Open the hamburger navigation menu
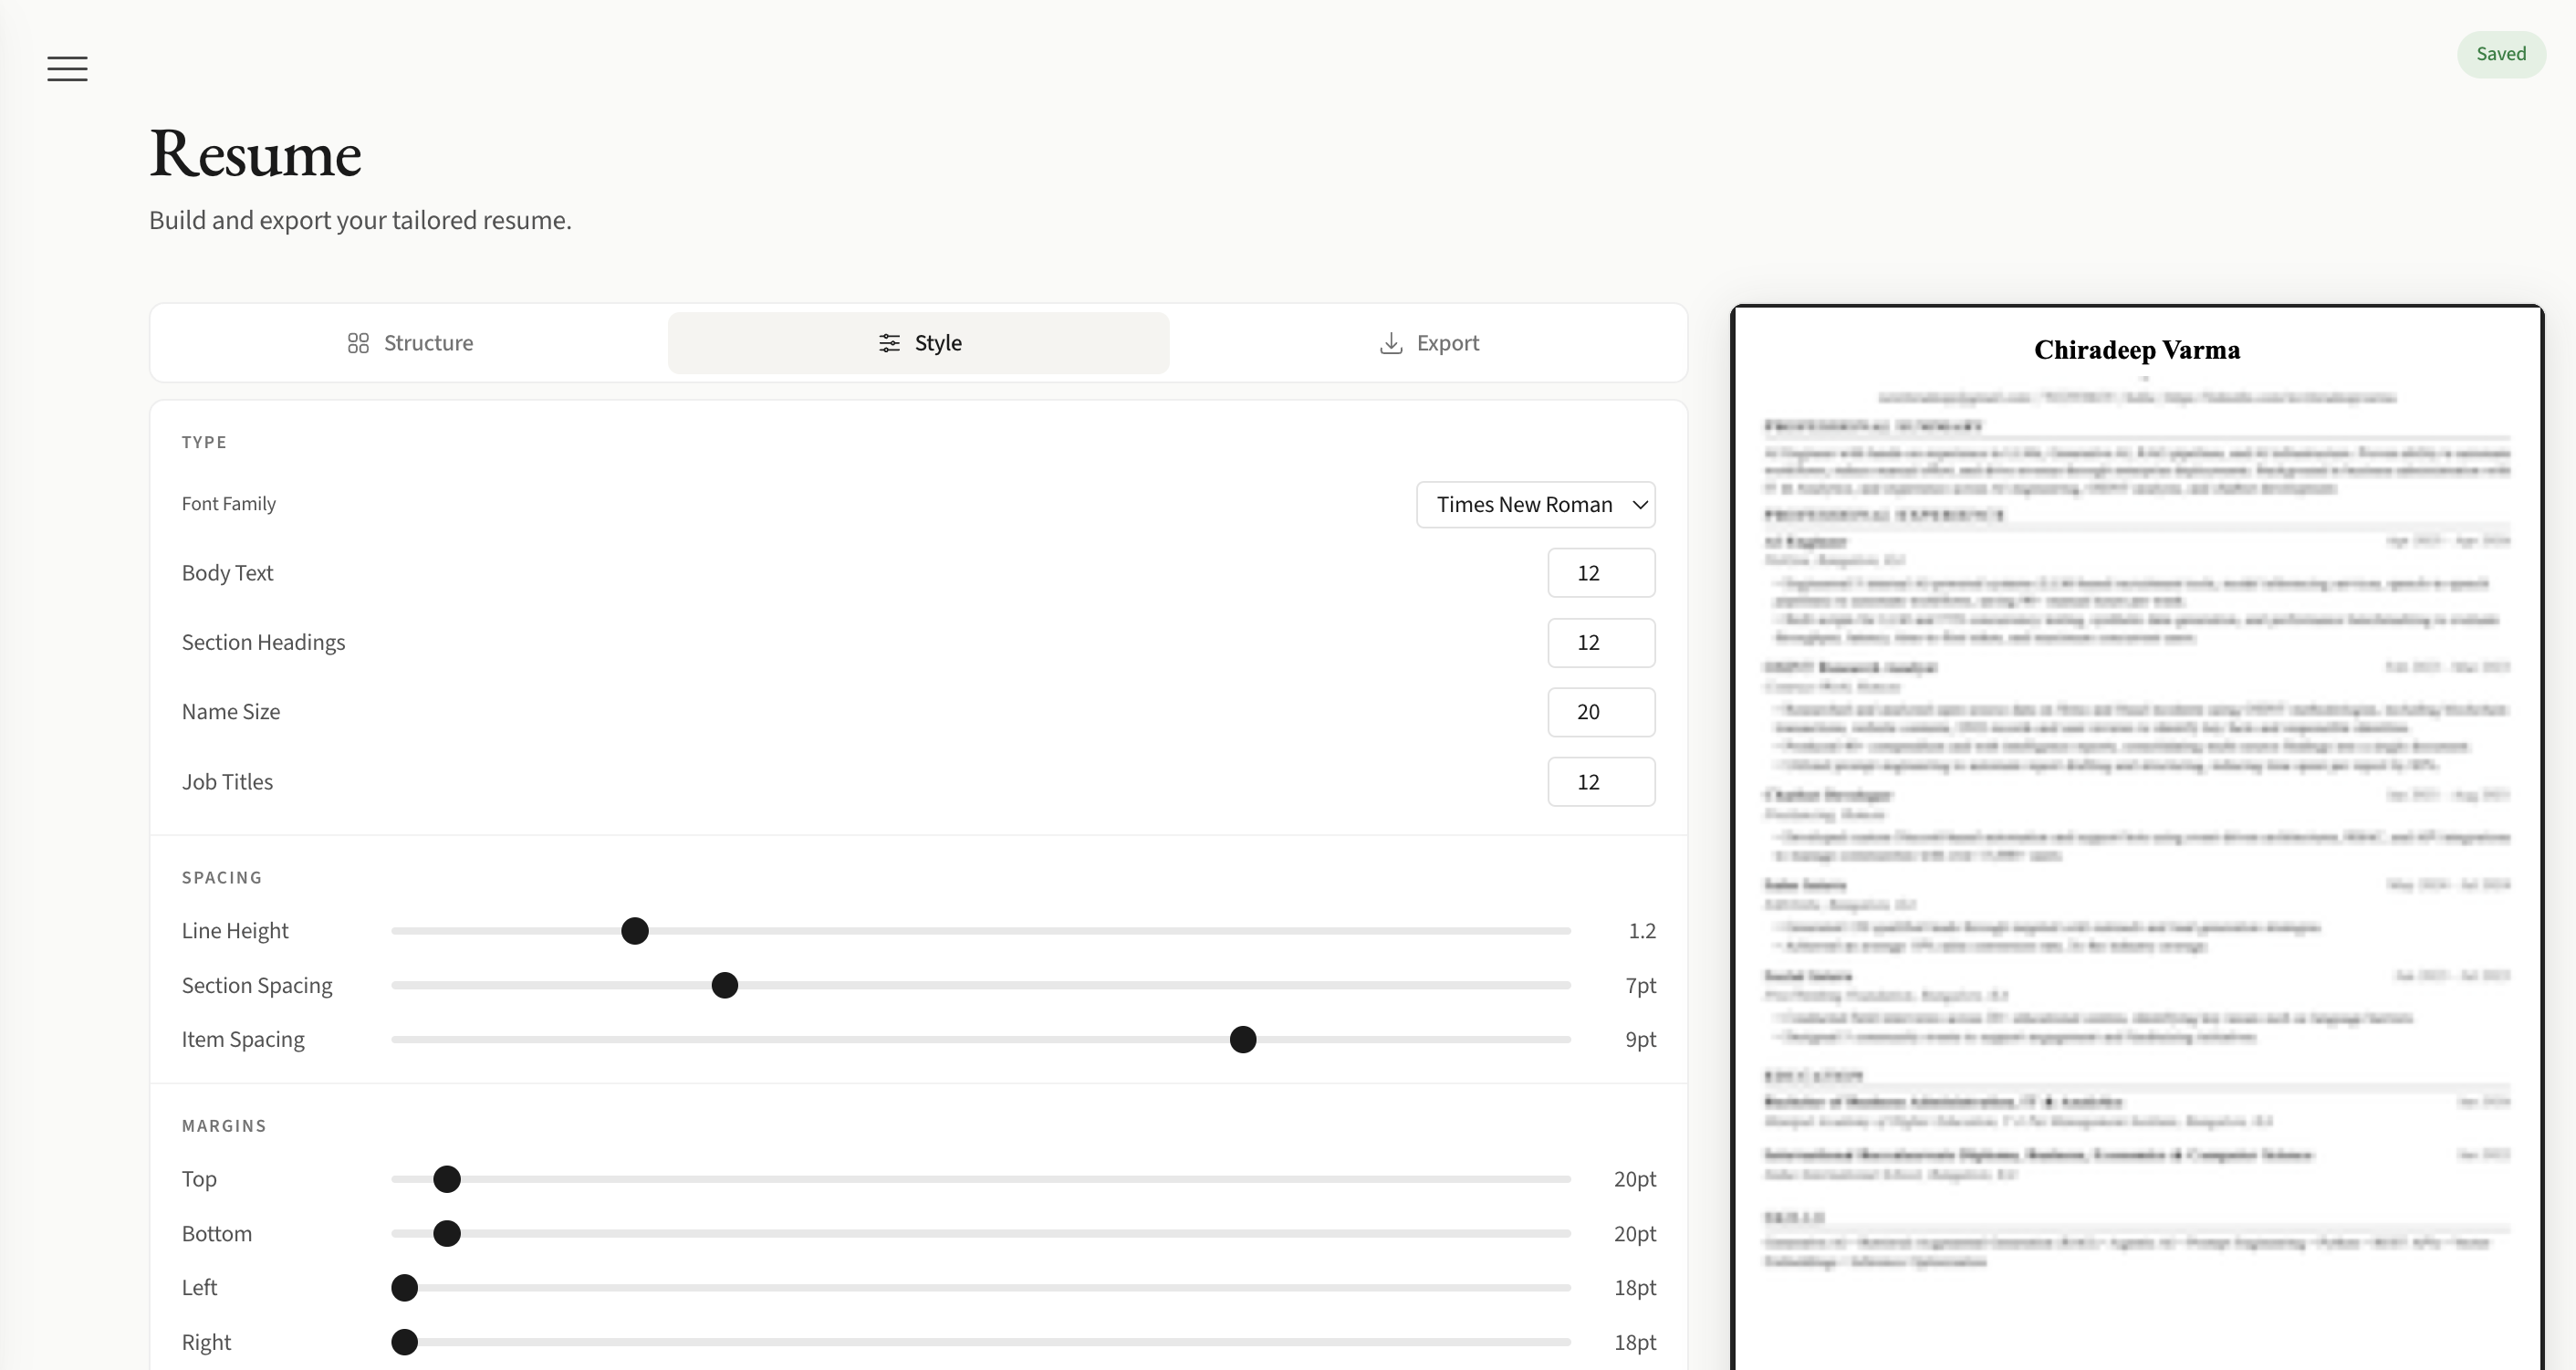The height and width of the screenshot is (1370, 2576). click(x=67, y=68)
